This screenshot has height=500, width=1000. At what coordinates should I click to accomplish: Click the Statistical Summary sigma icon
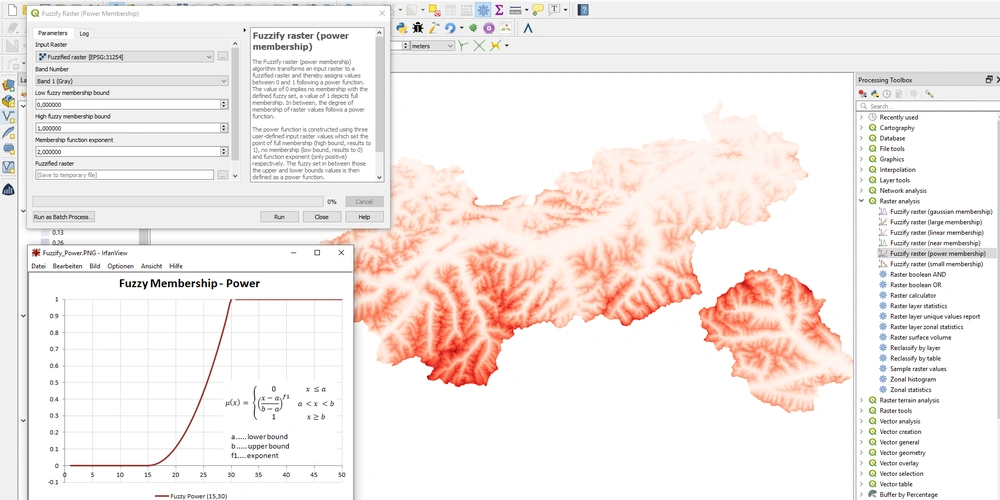point(499,10)
